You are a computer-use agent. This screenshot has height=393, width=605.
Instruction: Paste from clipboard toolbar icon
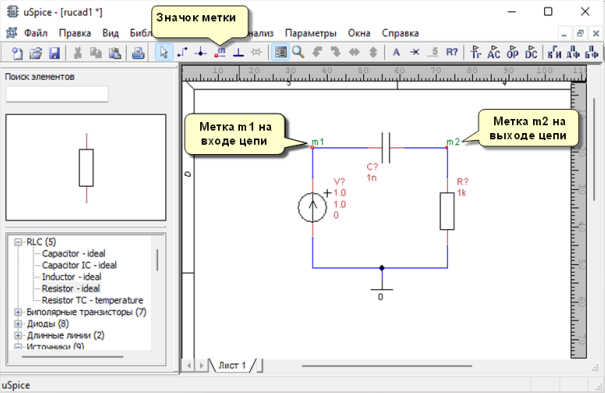[115, 52]
